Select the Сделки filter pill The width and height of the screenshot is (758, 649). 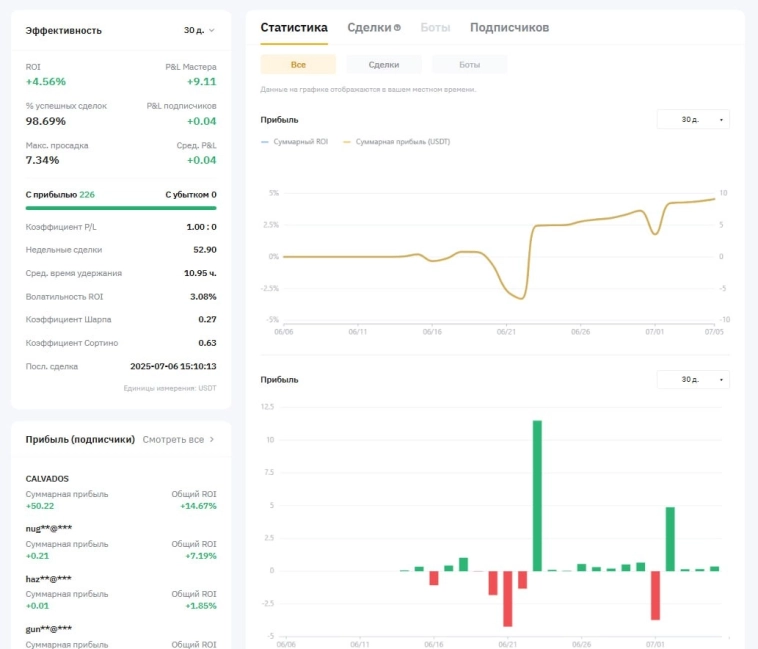[384, 64]
